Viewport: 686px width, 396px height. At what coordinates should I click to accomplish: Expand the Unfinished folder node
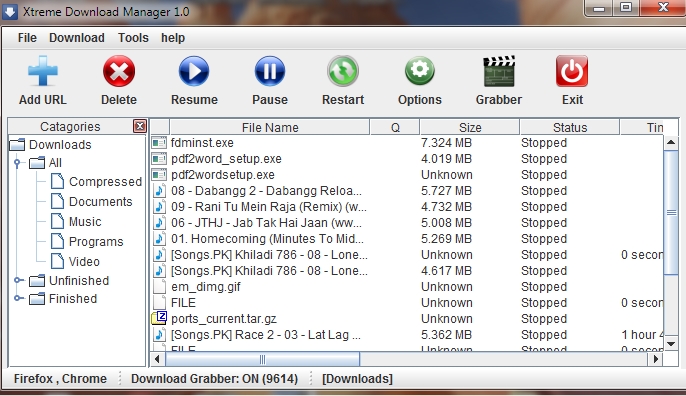pos(17,280)
